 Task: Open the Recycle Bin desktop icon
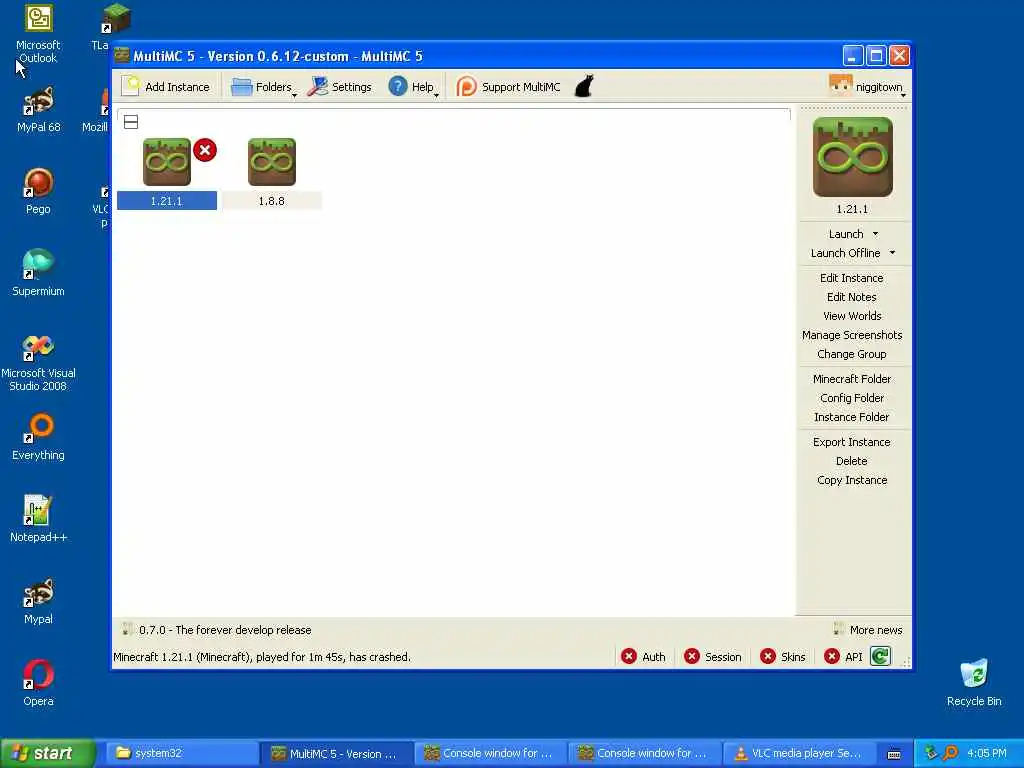(x=974, y=683)
